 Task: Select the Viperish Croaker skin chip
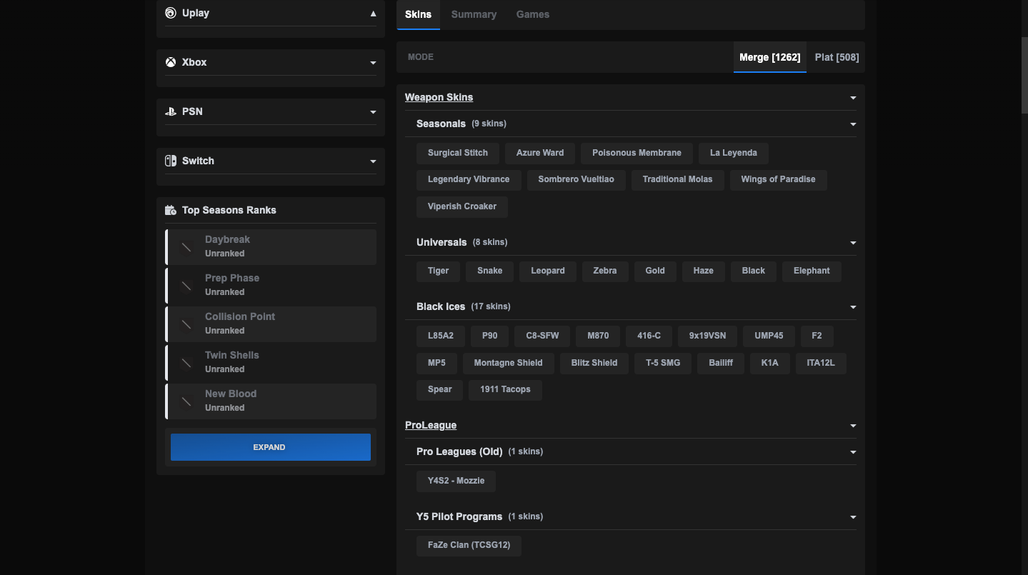(462, 206)
